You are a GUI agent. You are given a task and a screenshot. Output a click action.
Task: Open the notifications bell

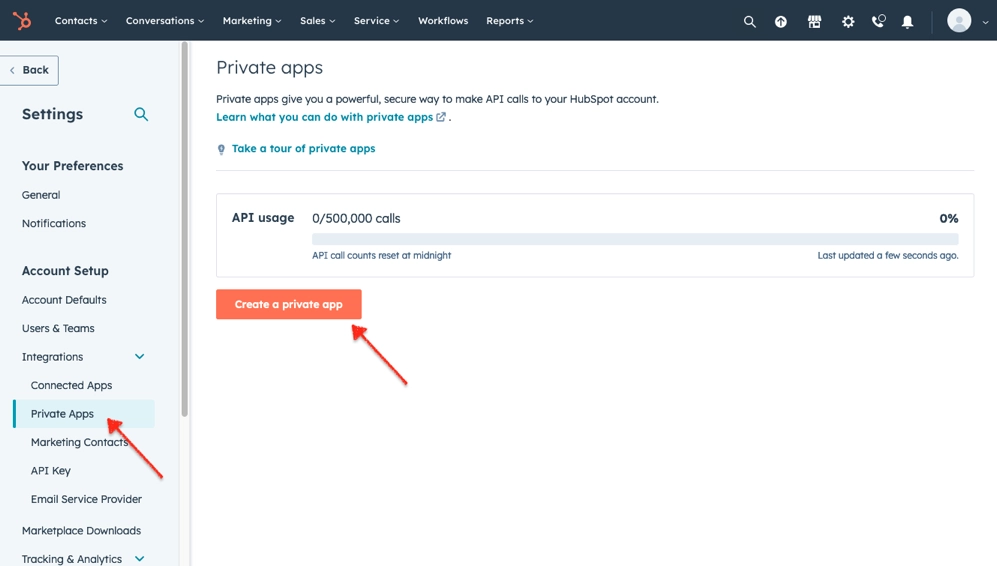click(x=908, y=22)
